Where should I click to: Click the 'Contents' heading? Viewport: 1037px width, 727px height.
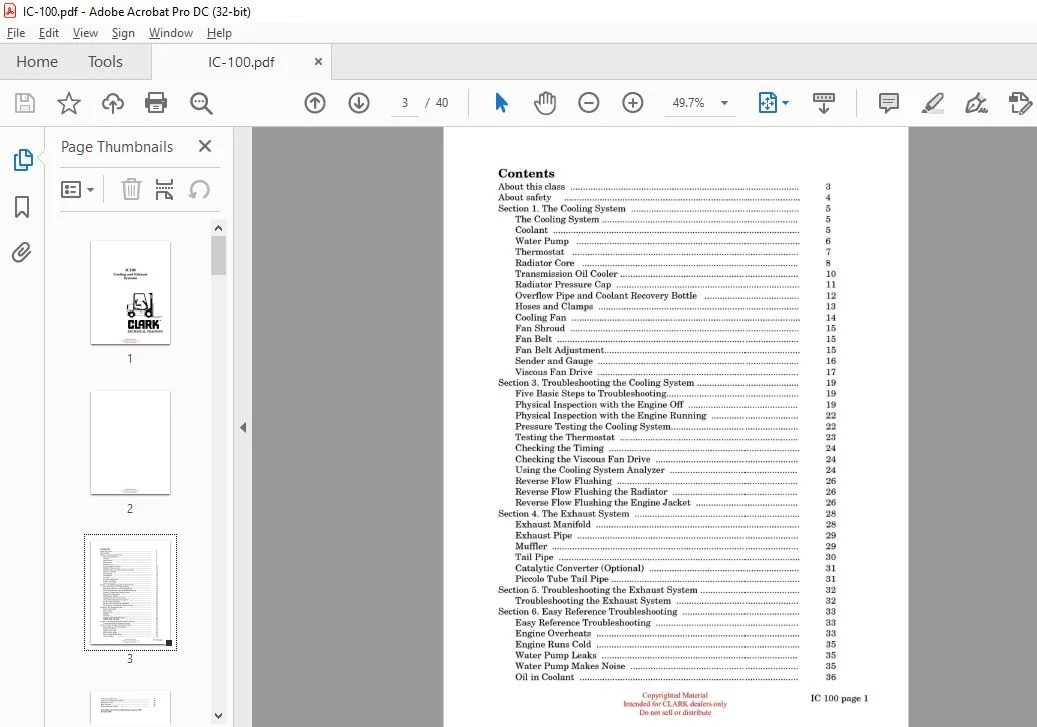point(526,173)
